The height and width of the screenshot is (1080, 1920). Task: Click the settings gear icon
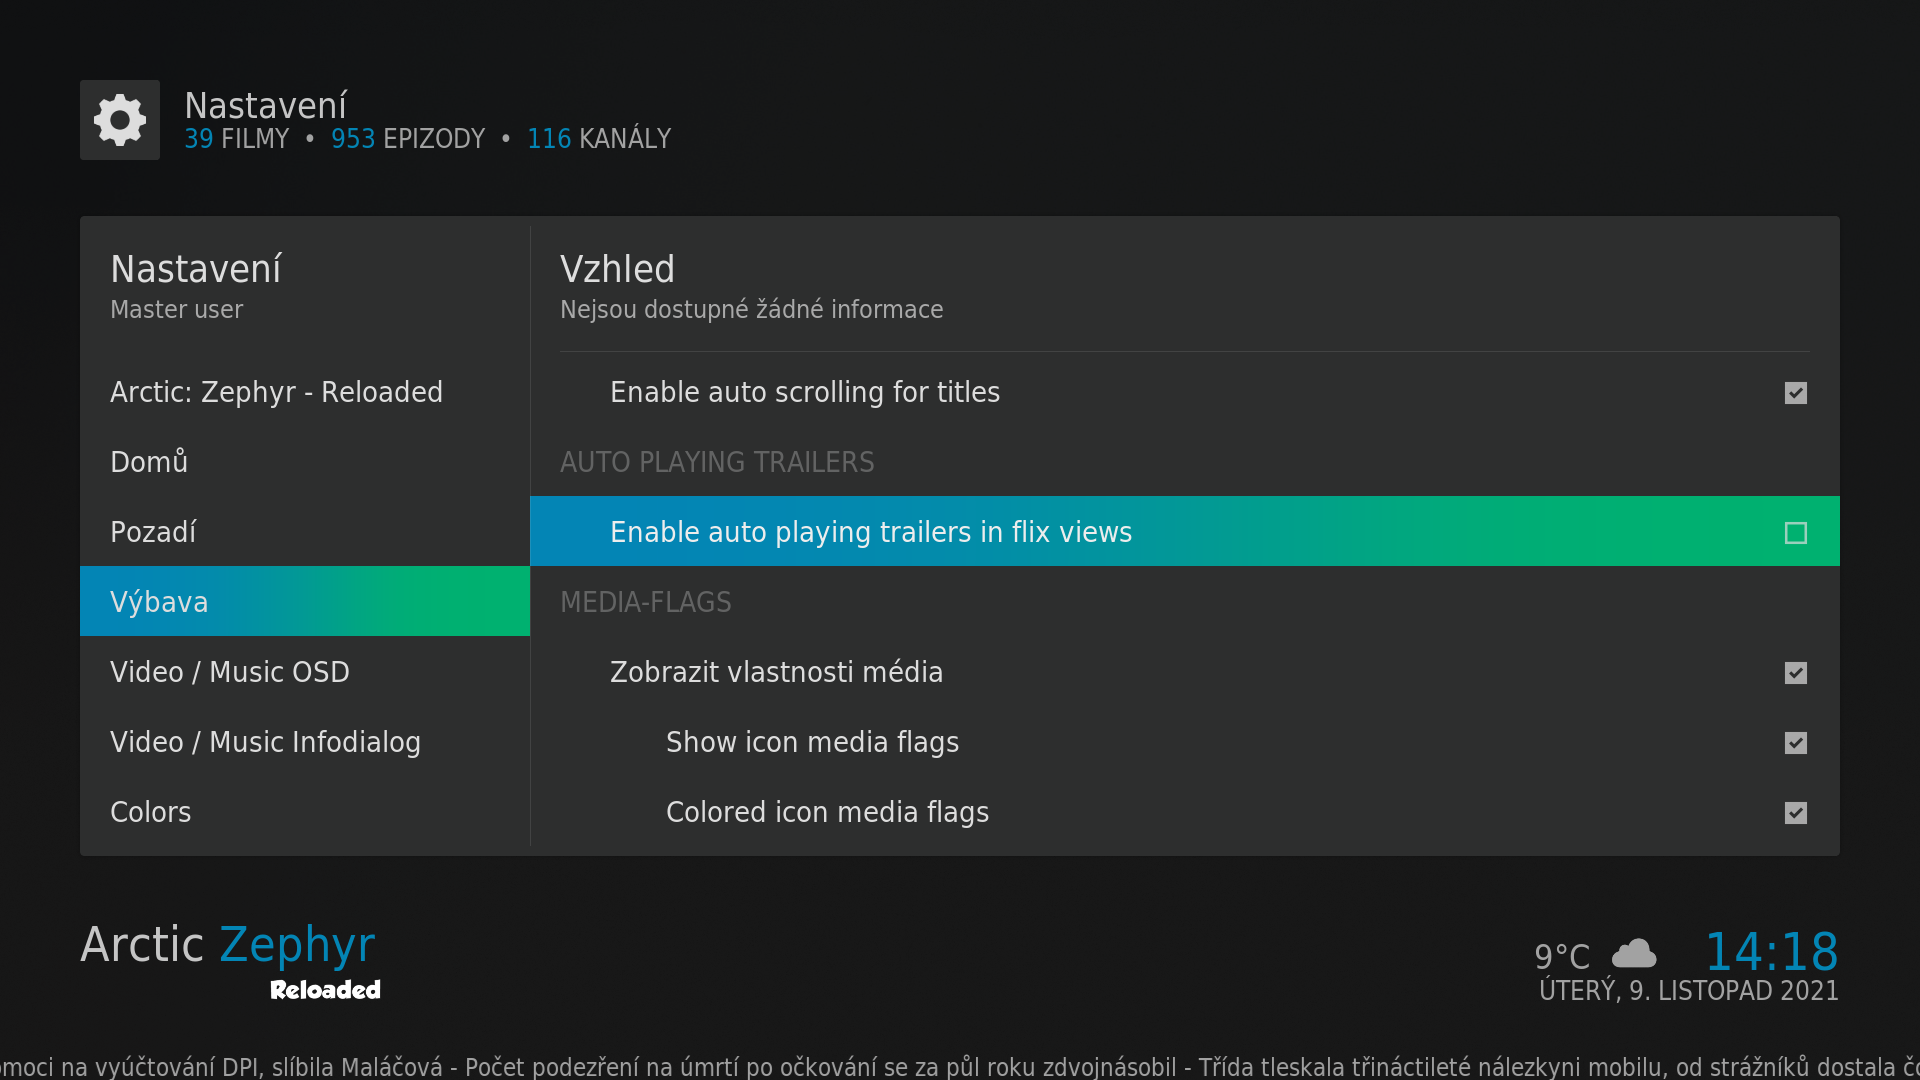pos(120,120)
